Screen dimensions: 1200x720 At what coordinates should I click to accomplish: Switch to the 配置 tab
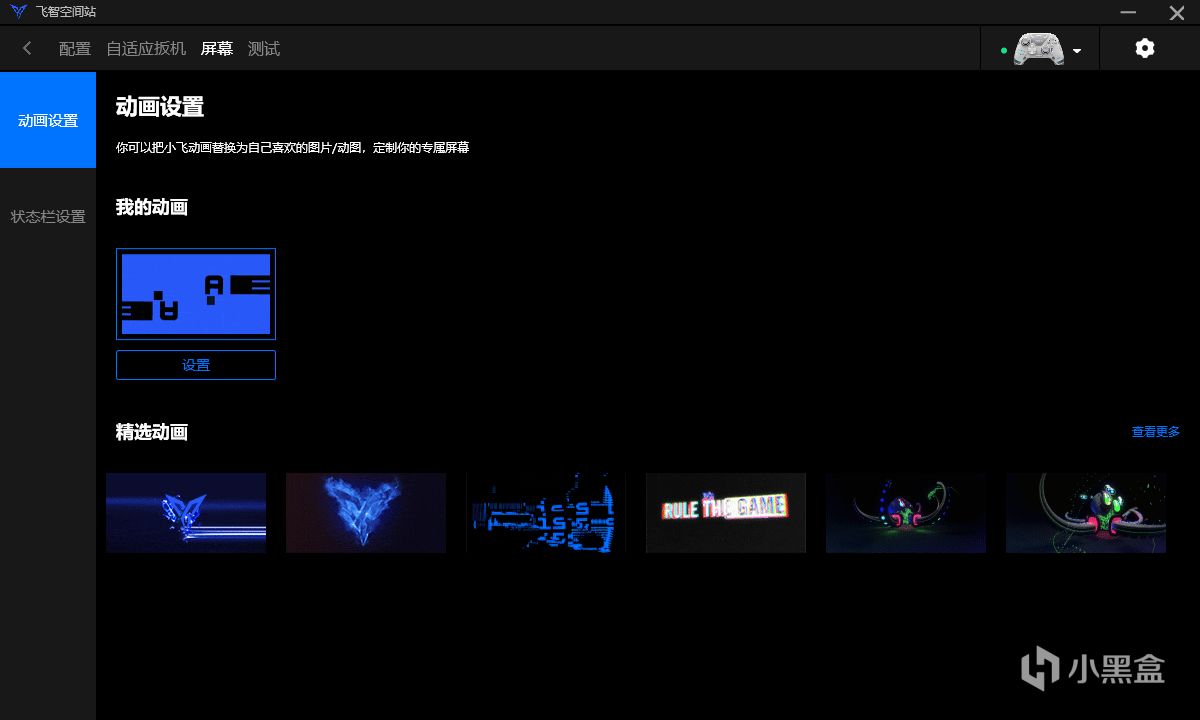(76, 47)
